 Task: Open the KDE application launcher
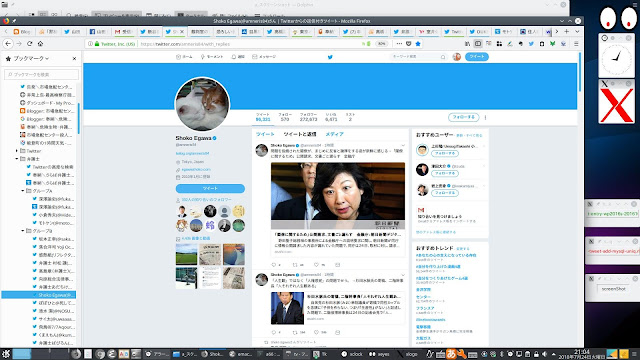coord(5,354)
